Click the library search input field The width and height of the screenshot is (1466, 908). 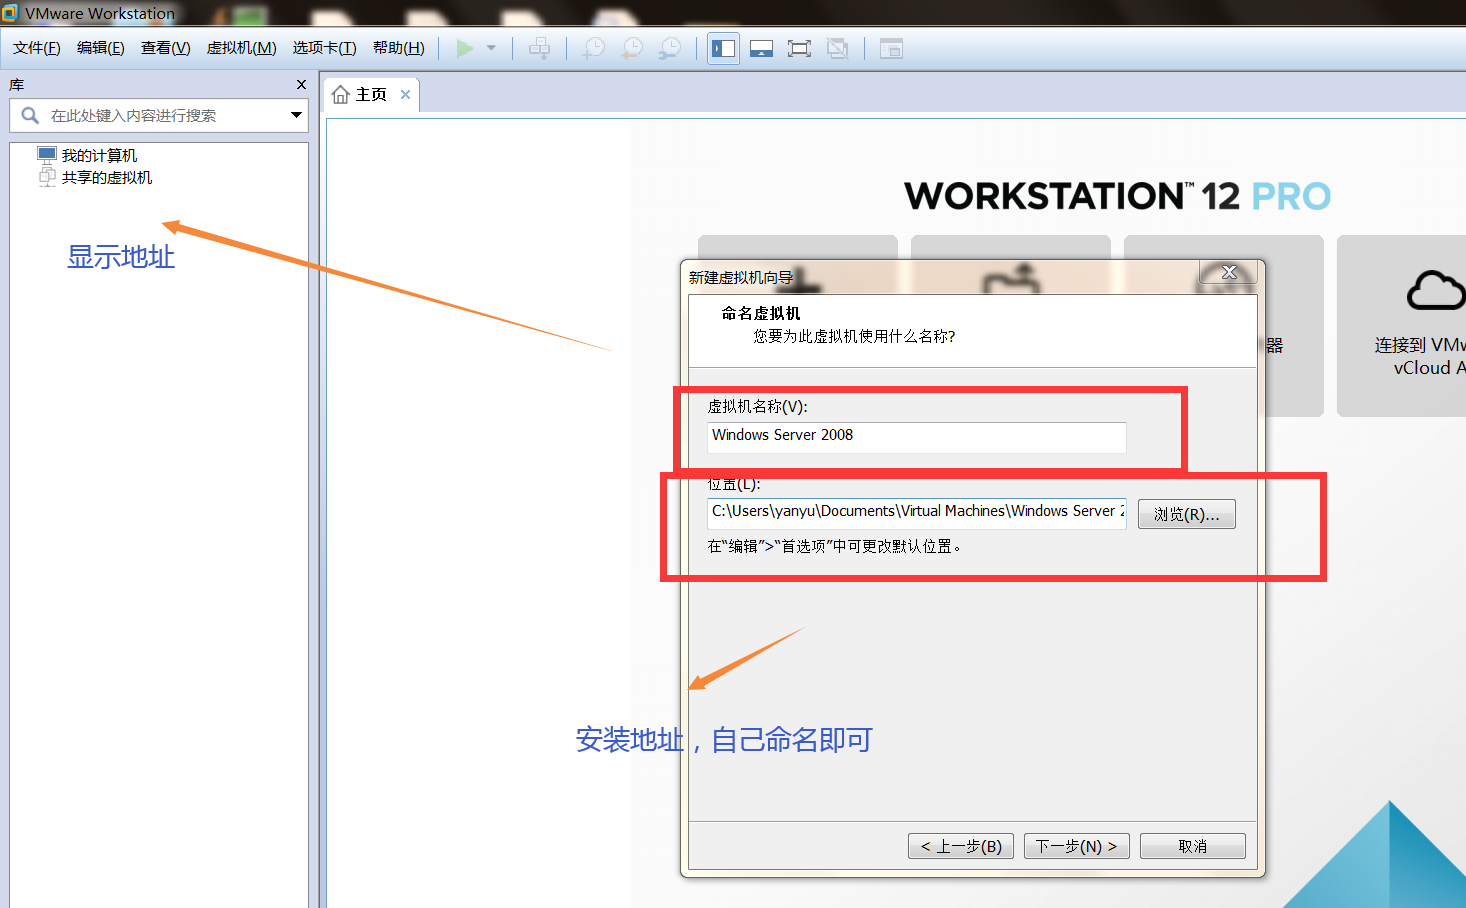pyautogui.click(x=160, y=115)
